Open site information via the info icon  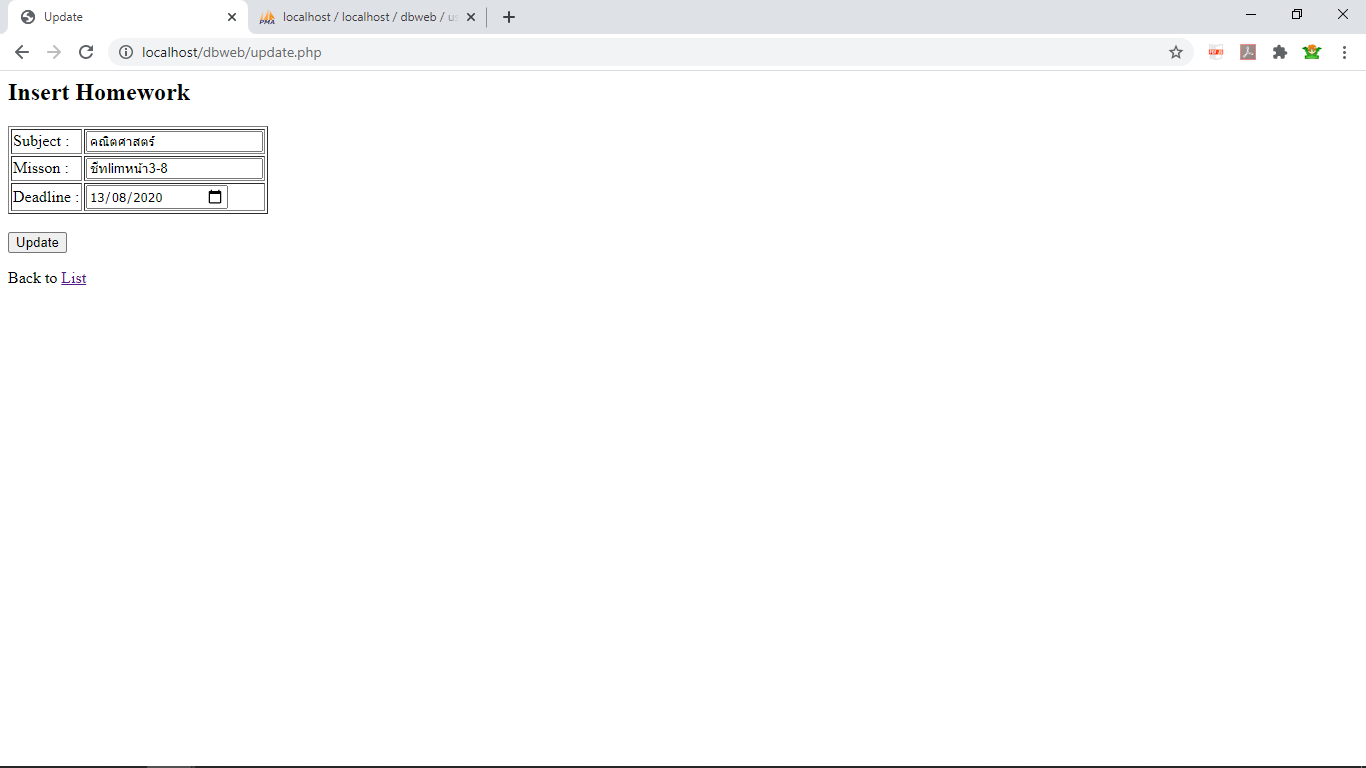tap(125, 52)
